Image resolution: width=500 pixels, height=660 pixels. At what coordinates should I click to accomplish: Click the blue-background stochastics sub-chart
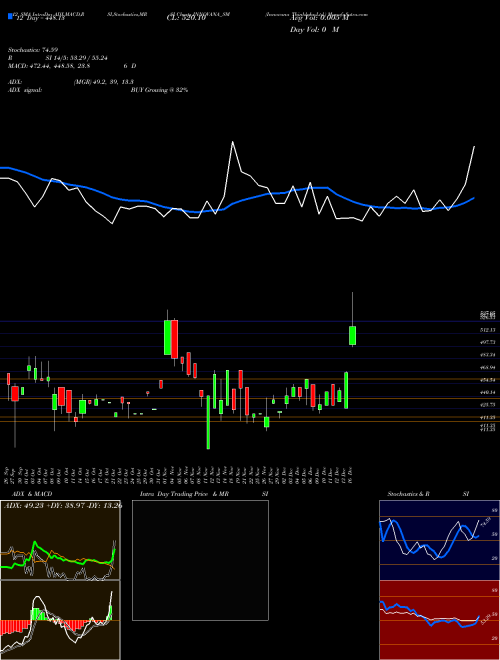[x=439, y=540]
